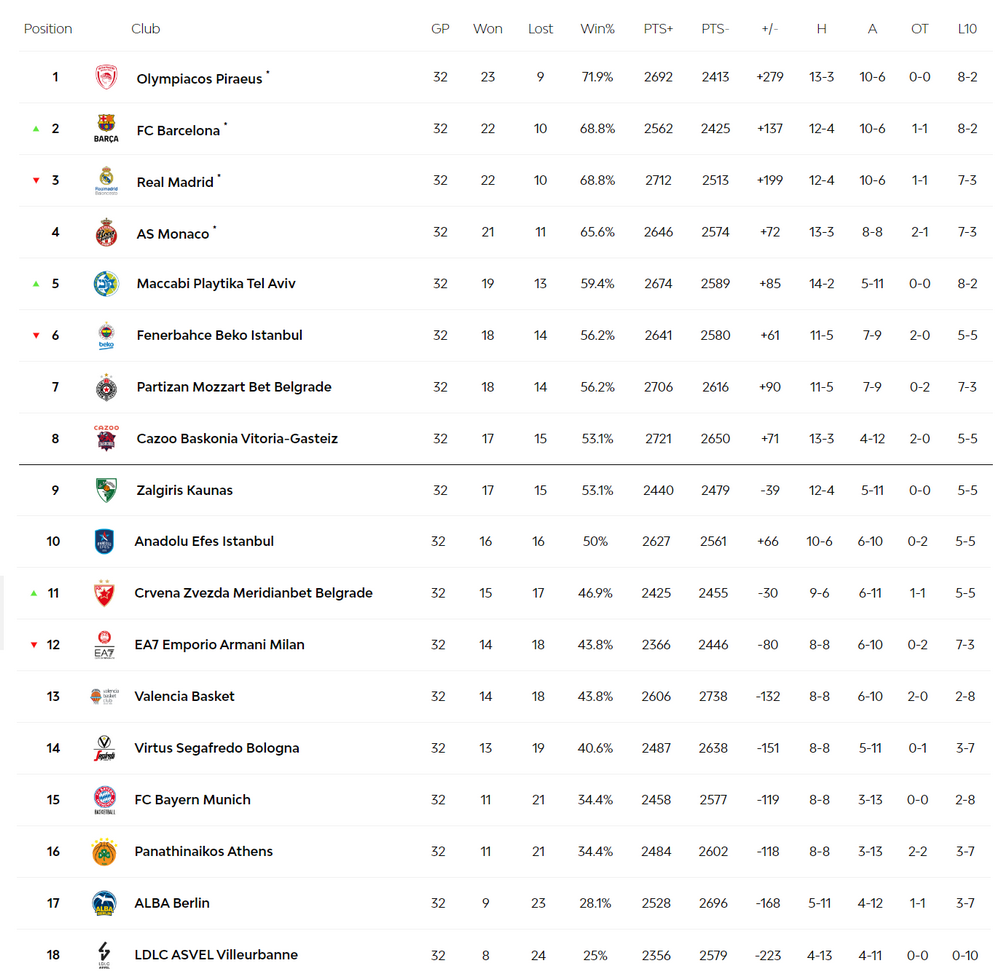This screenshot has width=1000, height=977.
Task: Click the L10 column header
Action: [x=967, y=29]
